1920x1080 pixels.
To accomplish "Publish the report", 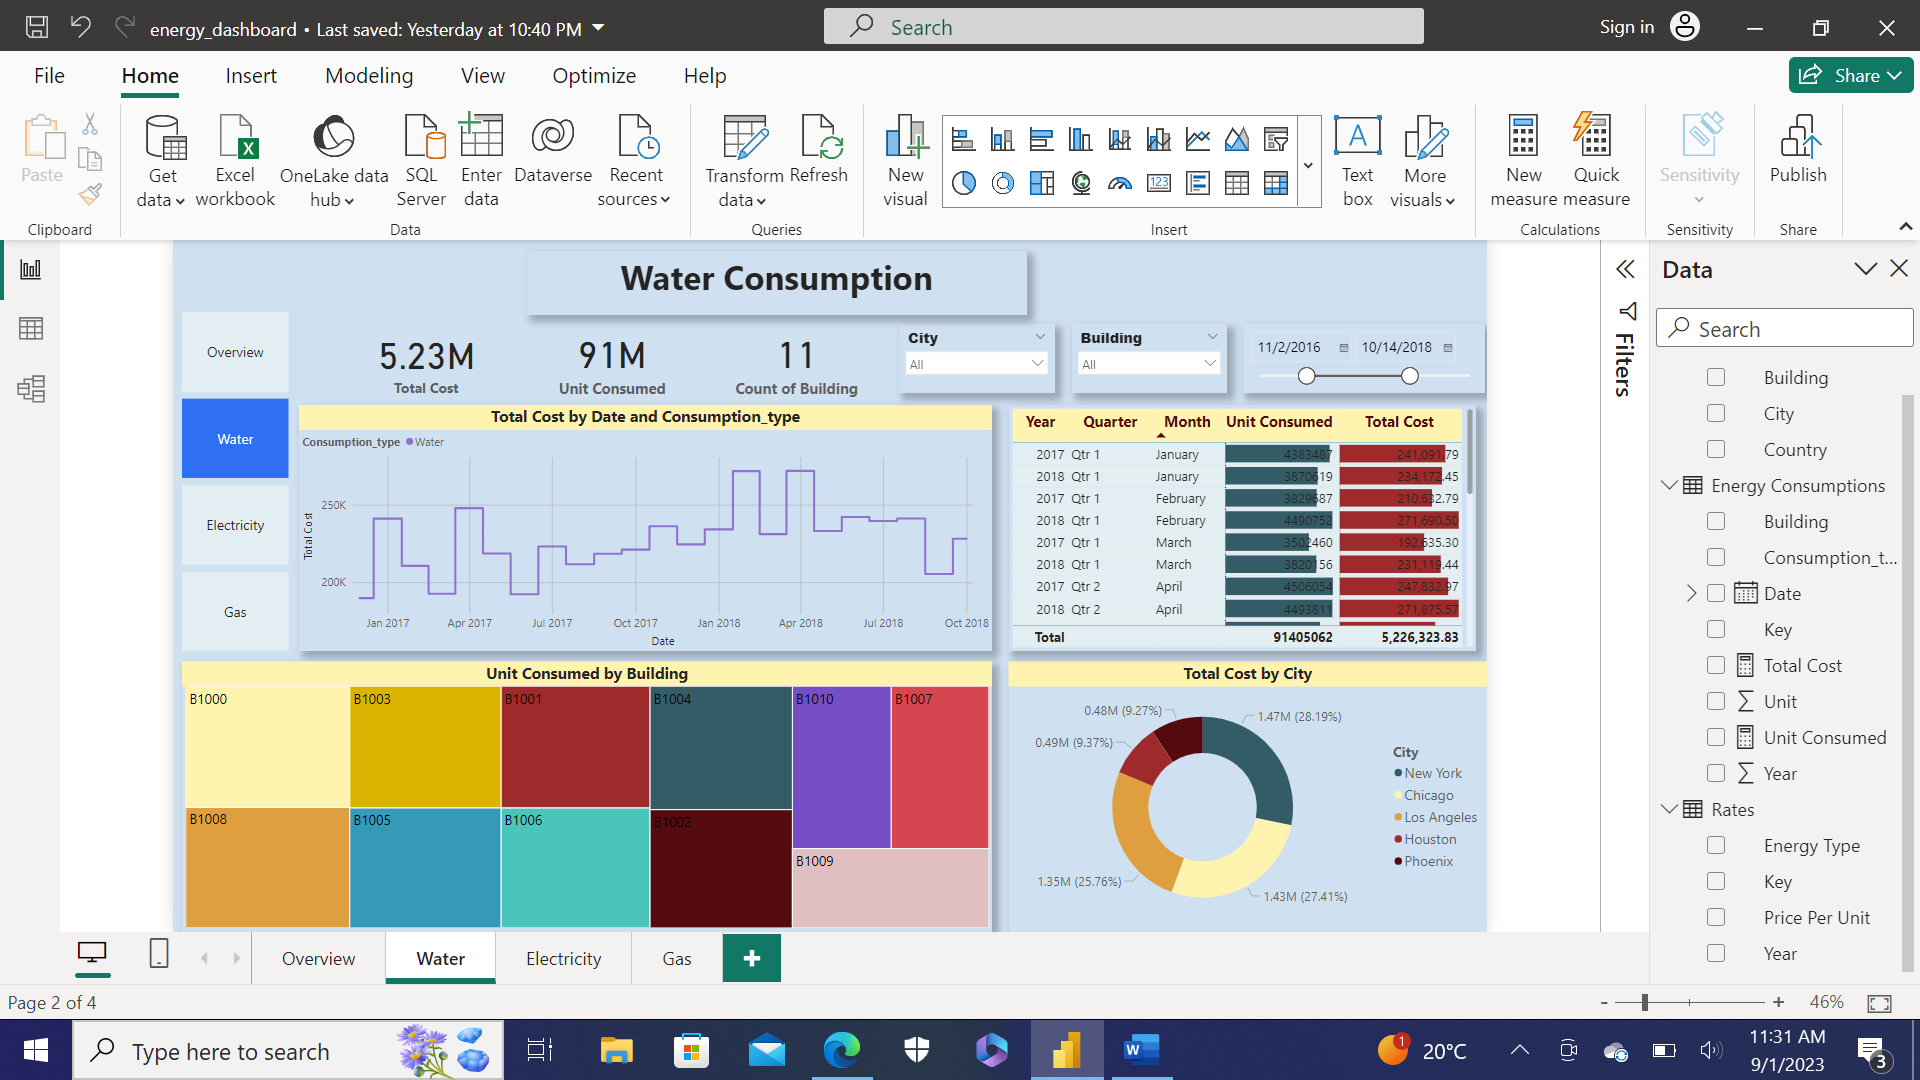I will [1798, 150].
